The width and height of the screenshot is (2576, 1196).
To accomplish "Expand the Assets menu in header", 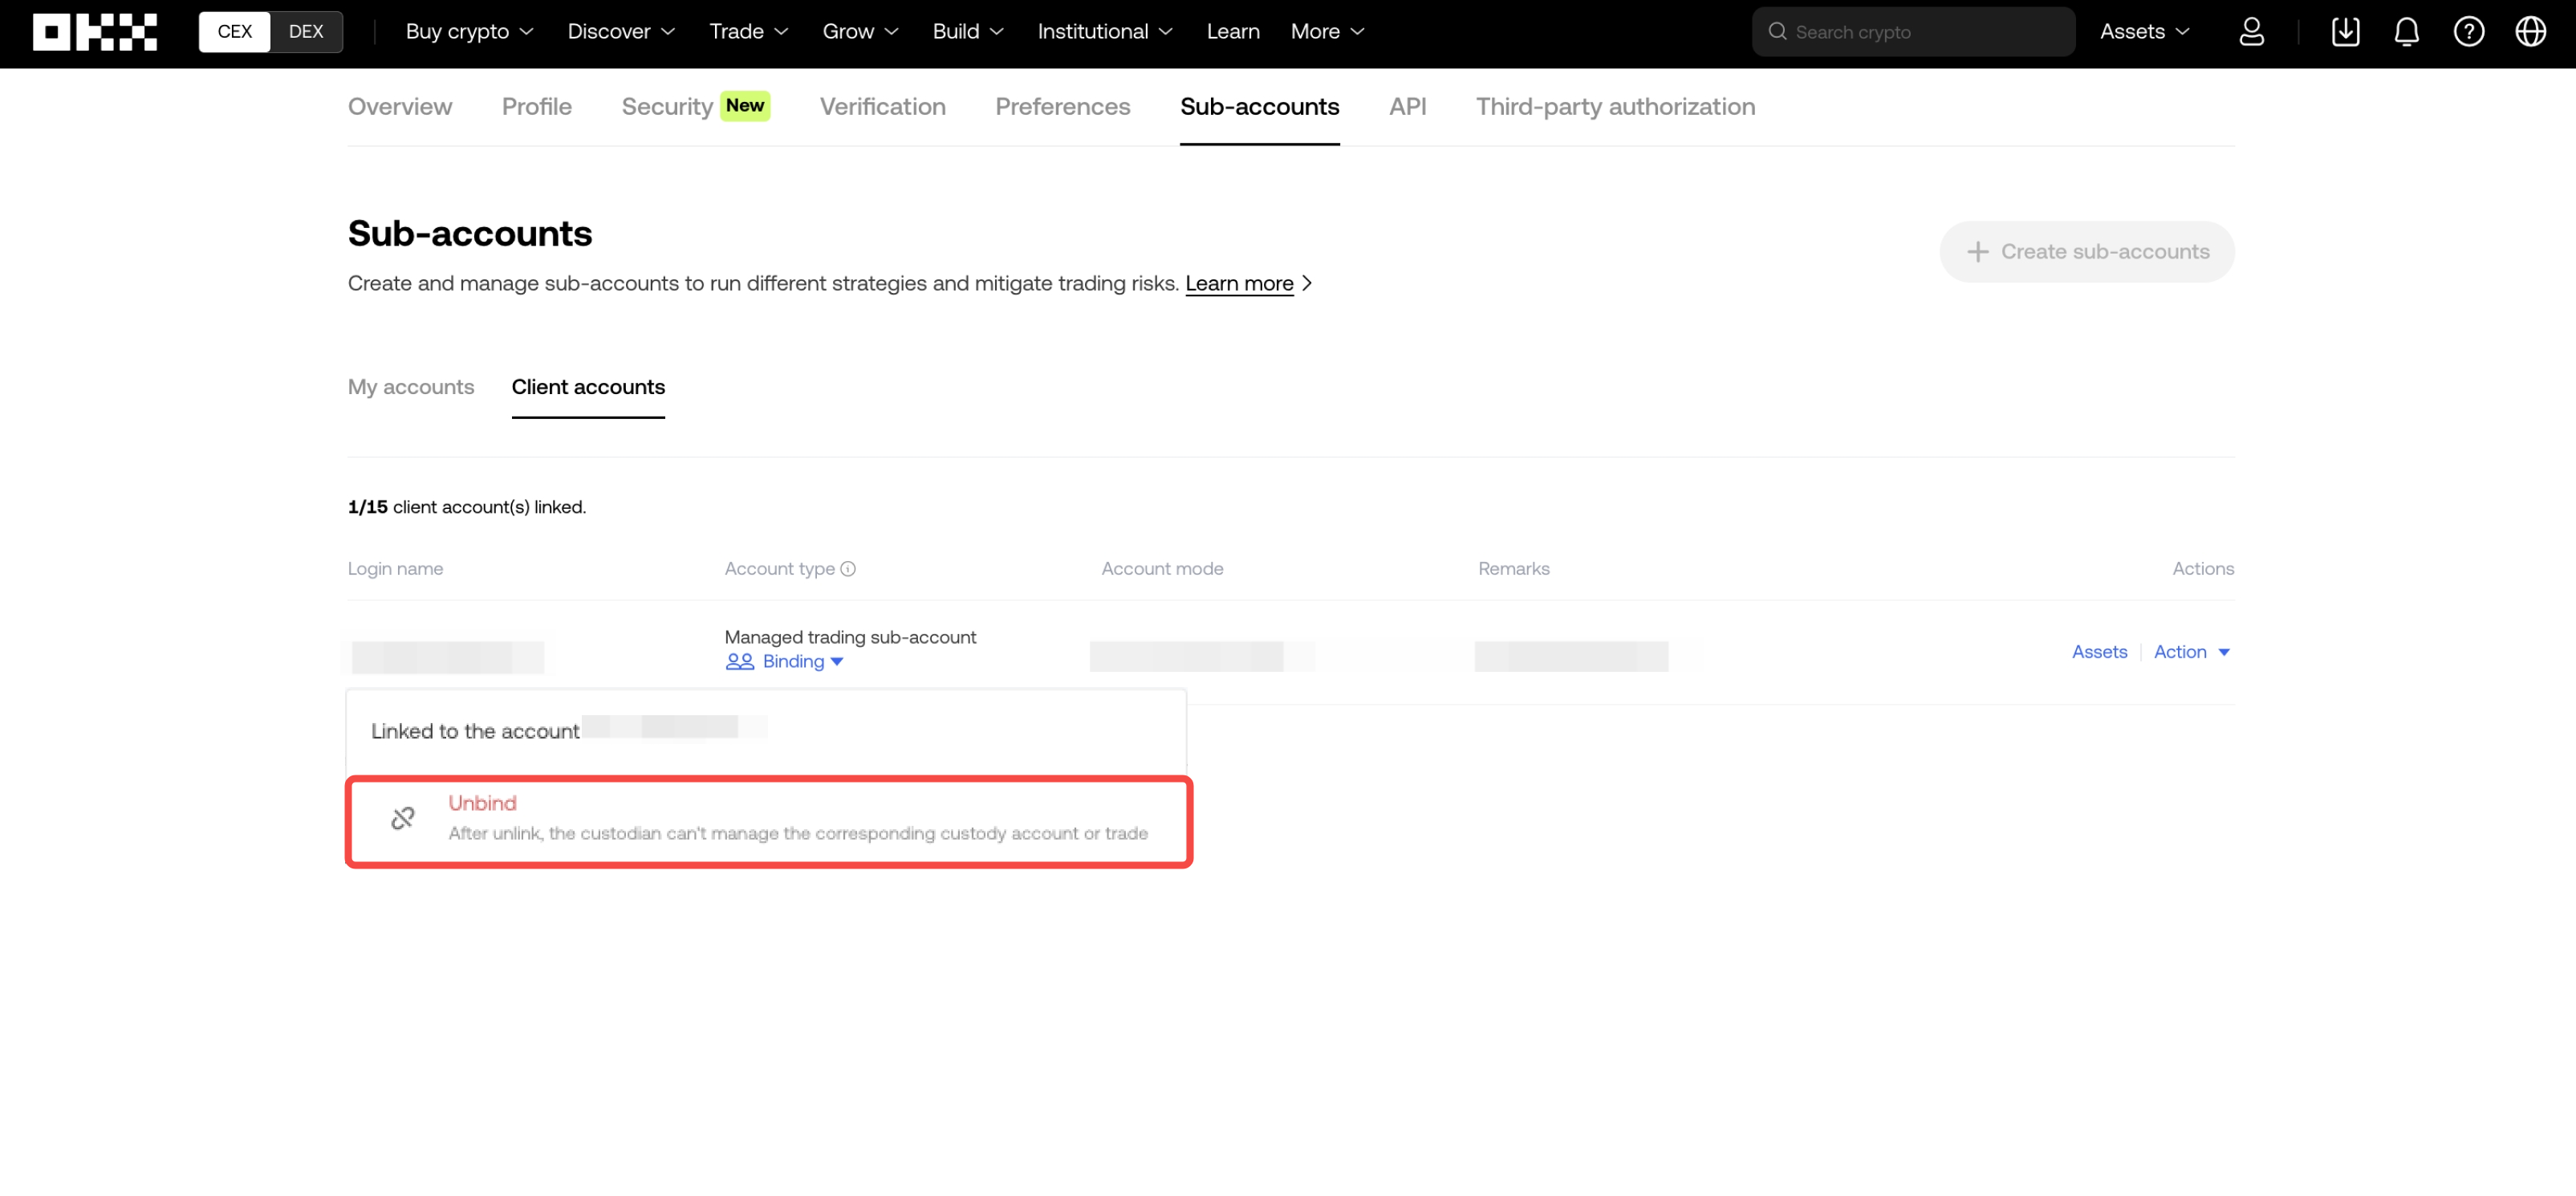I will tap(2144, 32).
